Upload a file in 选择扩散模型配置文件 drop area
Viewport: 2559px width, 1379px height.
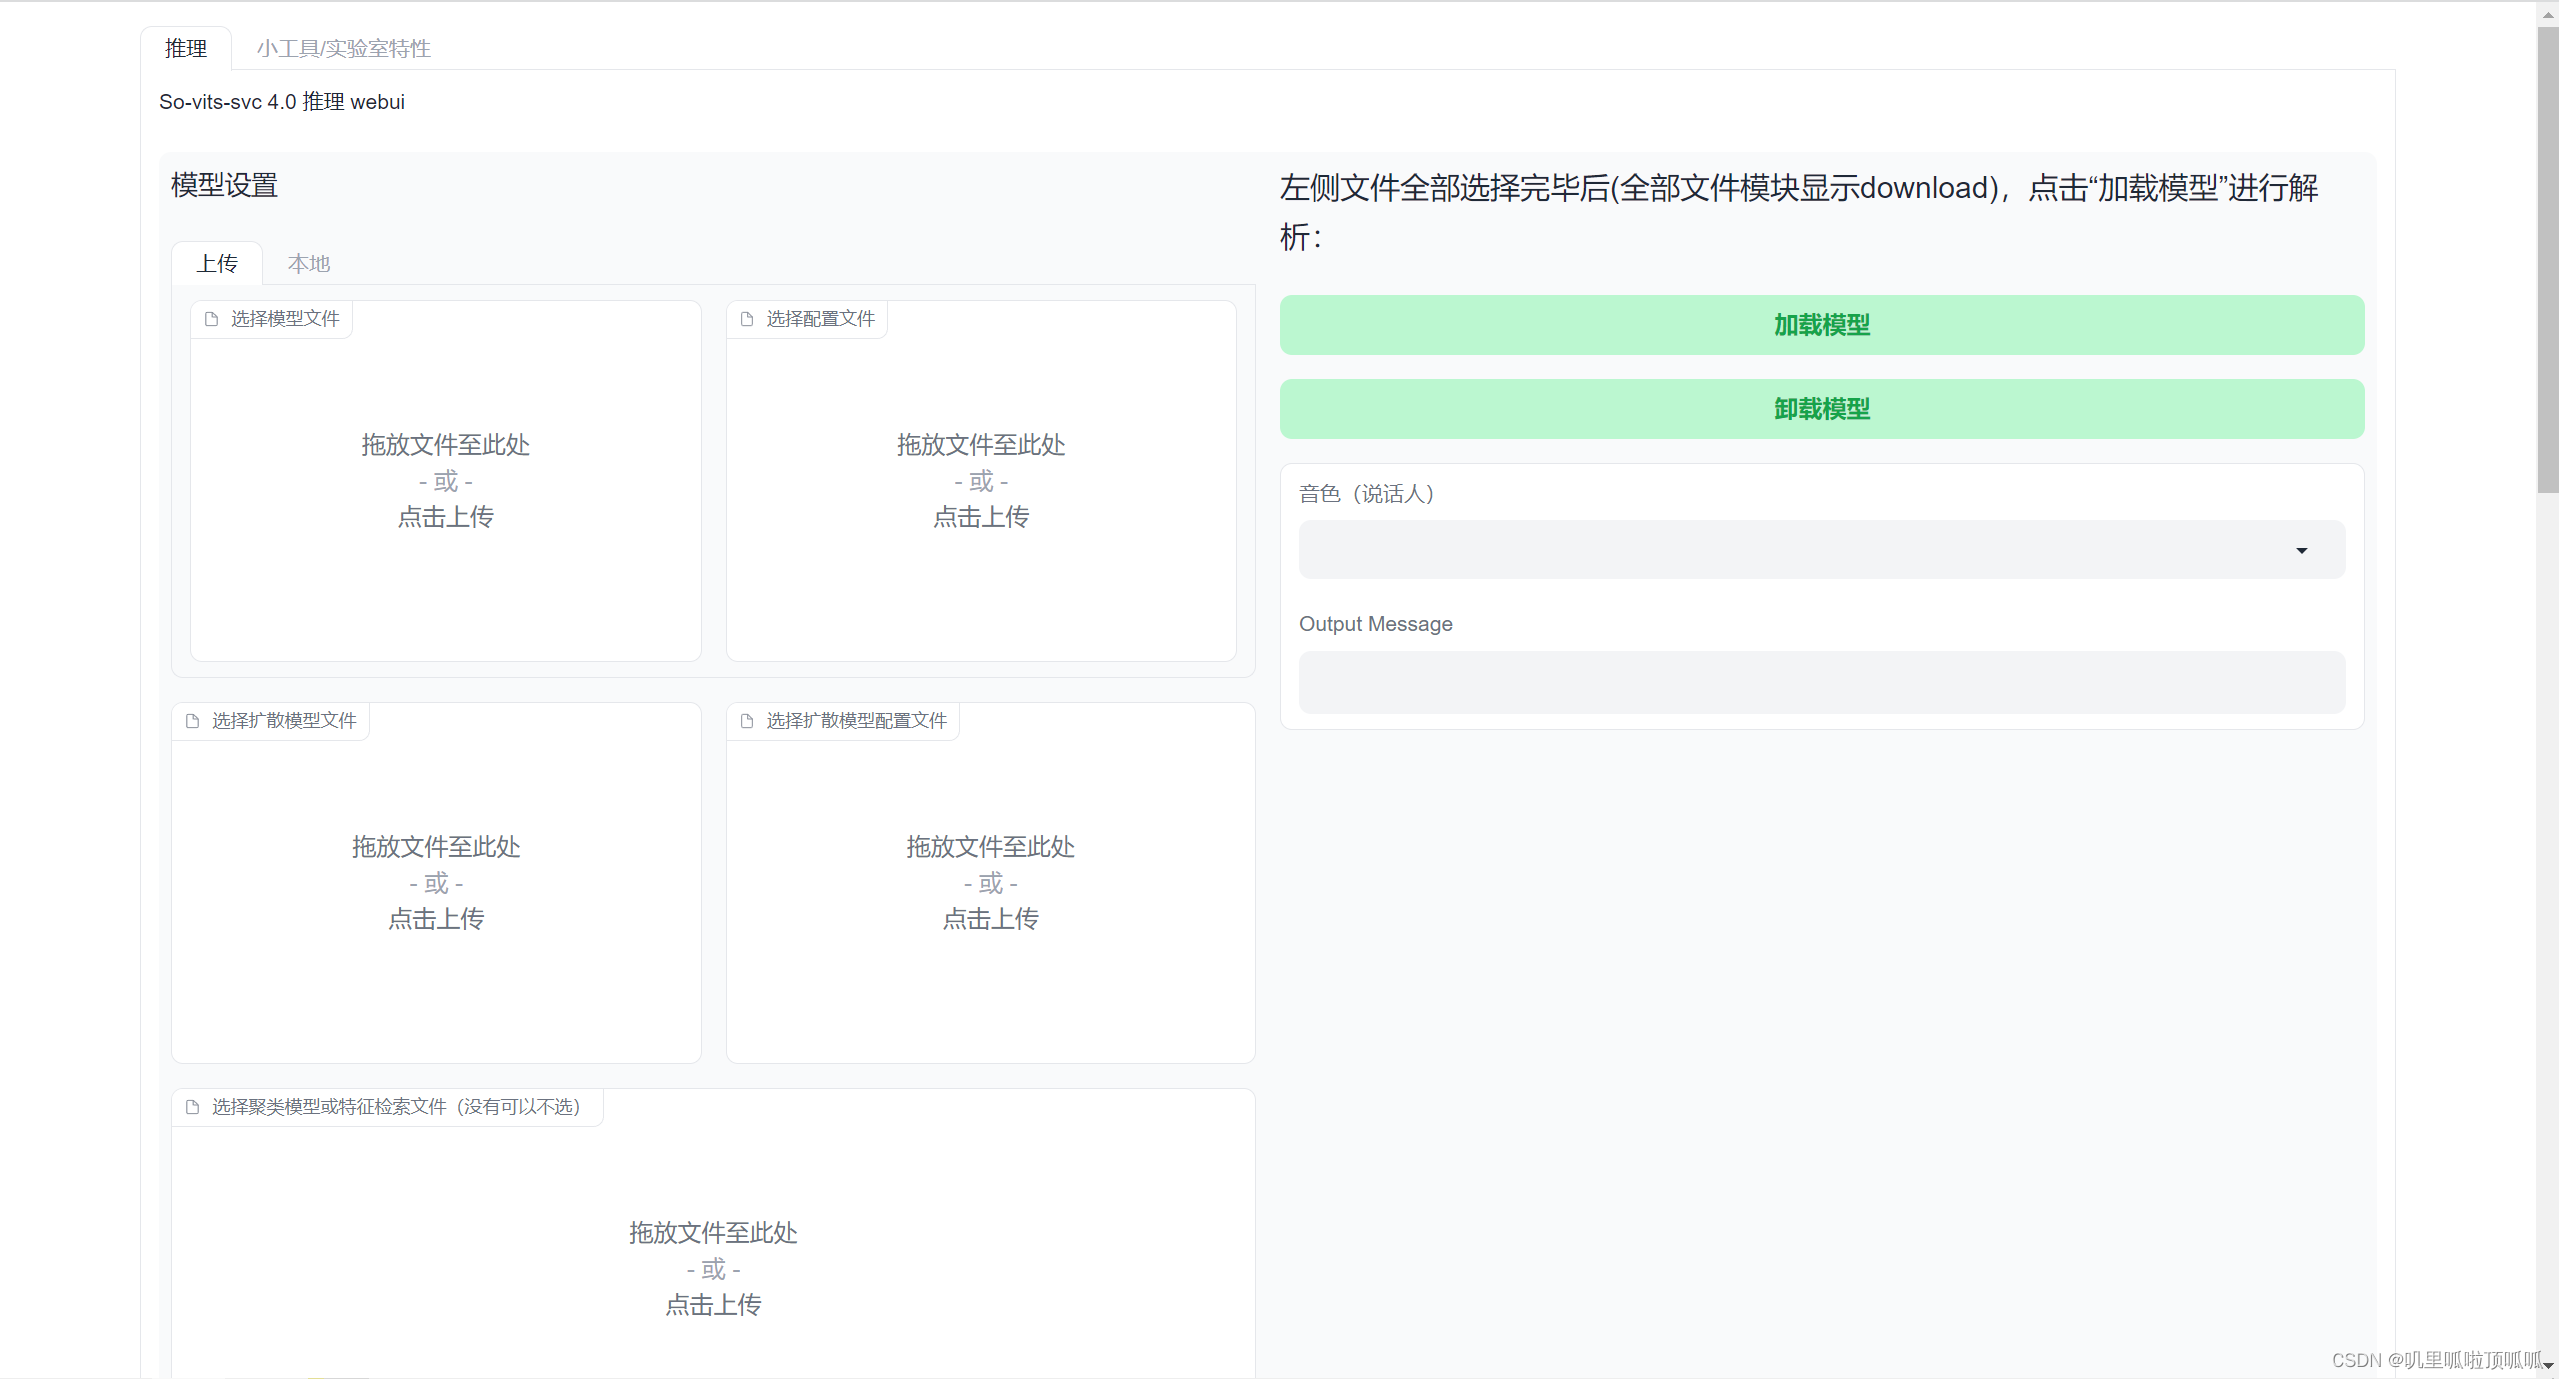(990, 883)
